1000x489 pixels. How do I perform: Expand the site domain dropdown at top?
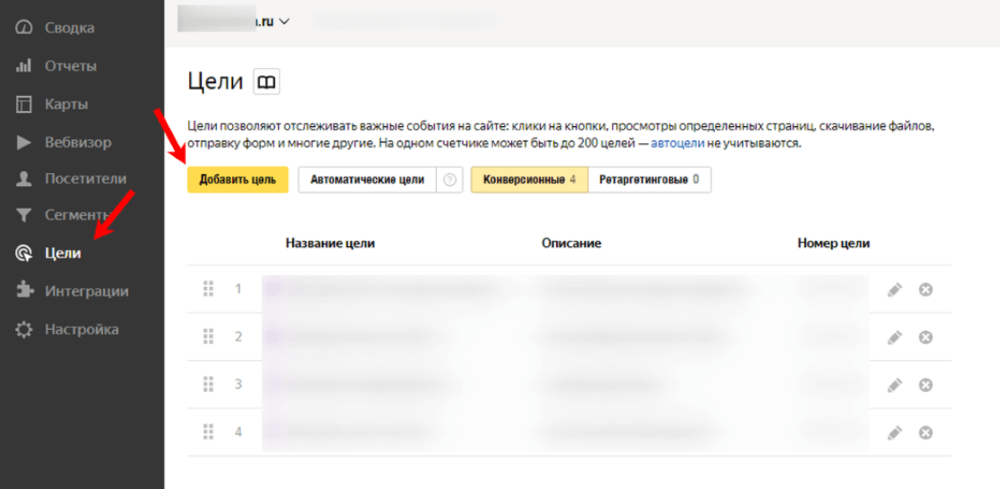point(284,21)
